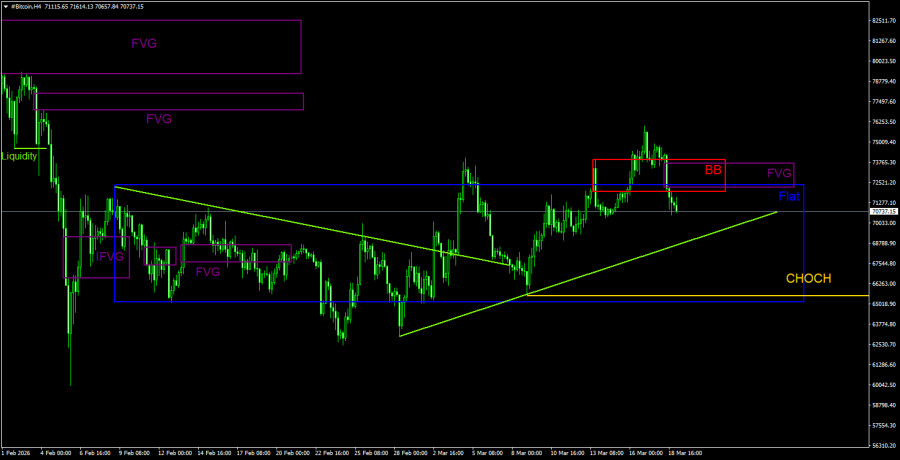Click the current price tag 70737.15

[x=883, y=211]
